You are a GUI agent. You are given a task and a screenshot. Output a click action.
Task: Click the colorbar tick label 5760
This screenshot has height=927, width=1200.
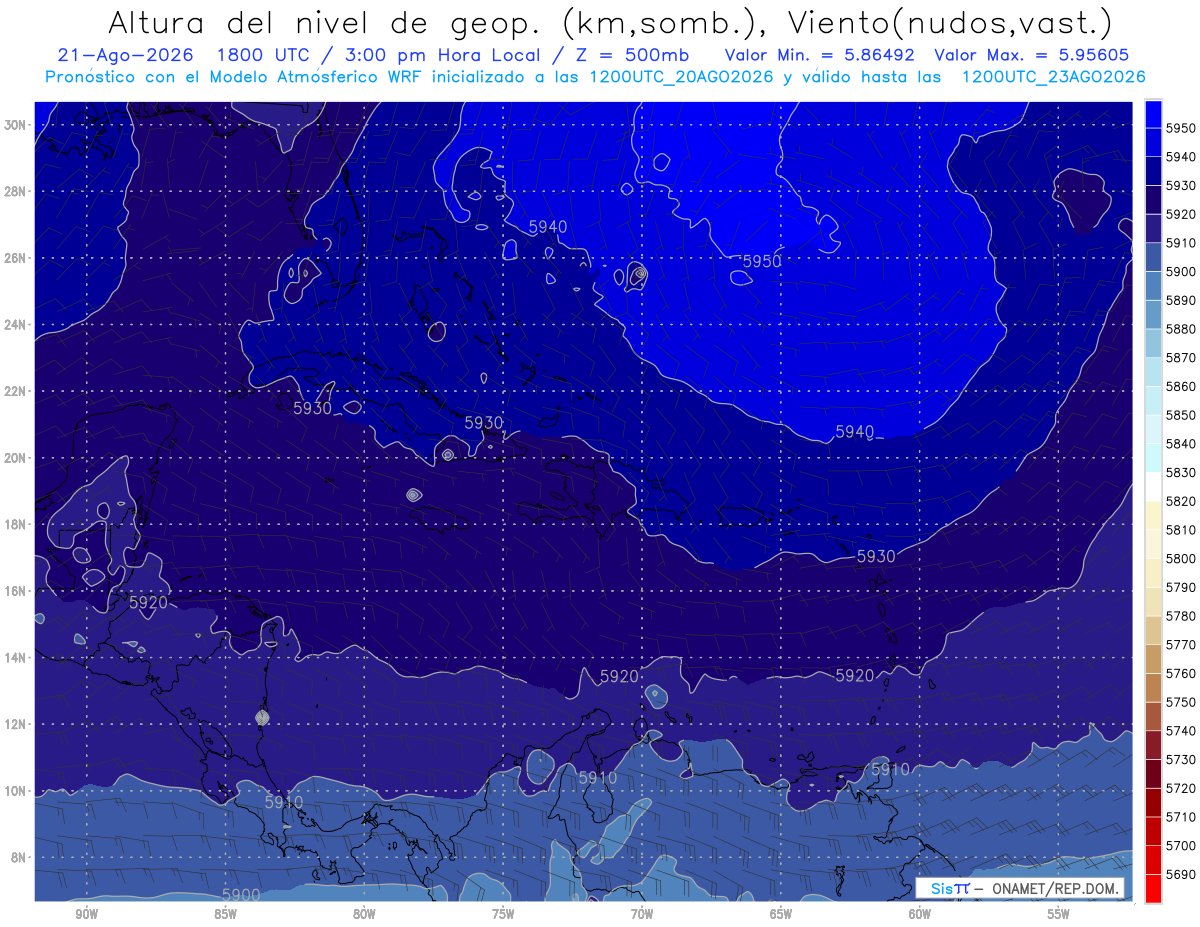(1180, 673)
